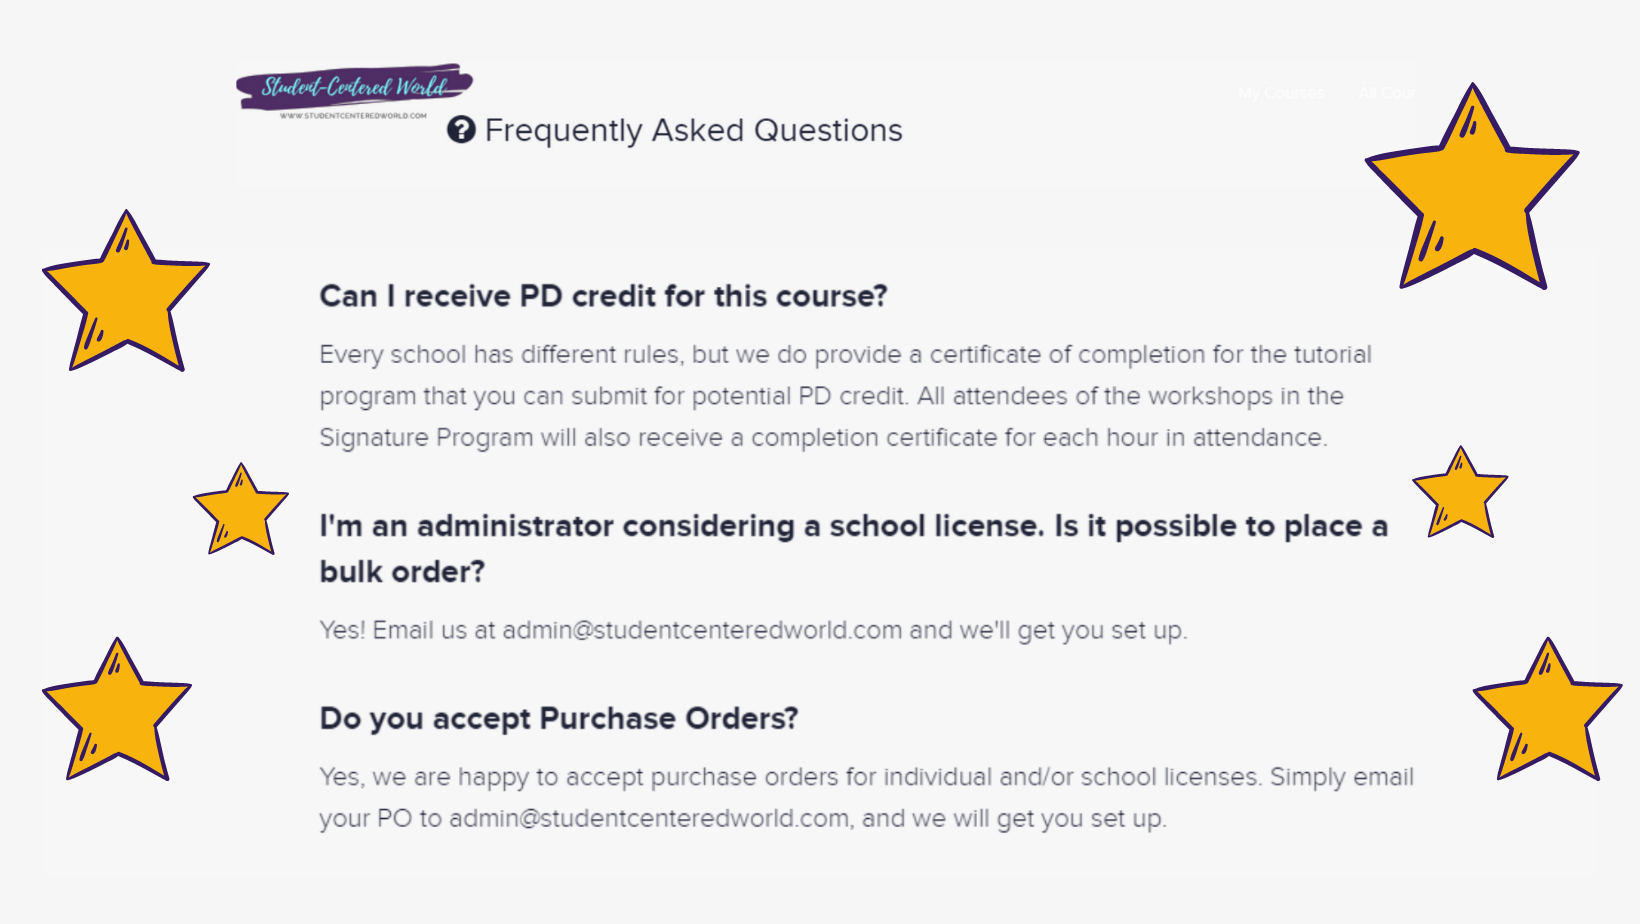Select the large star near the All Courses link
Viewport: 1640px width, 924px height.
(x=1471, y=187)
